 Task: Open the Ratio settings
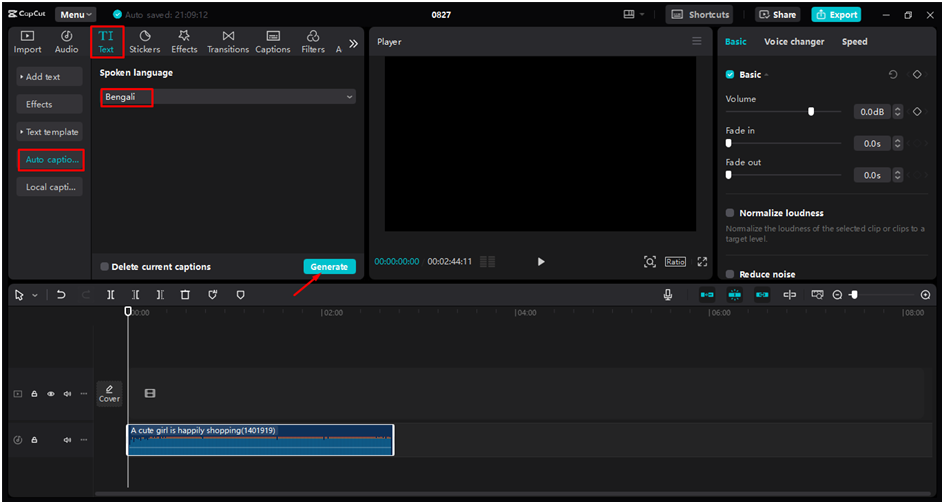[x=675, y=261]
